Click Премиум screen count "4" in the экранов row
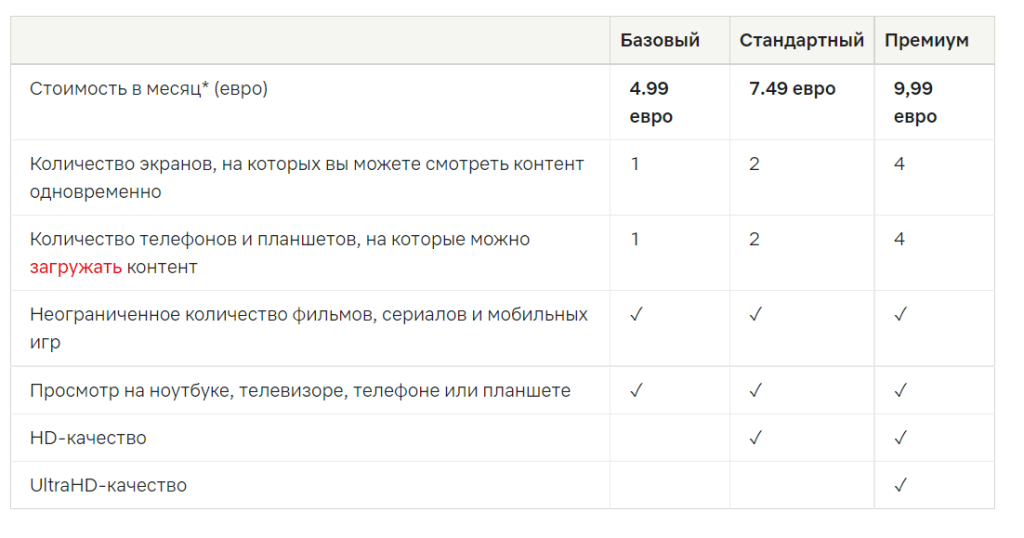 (899, 164)
